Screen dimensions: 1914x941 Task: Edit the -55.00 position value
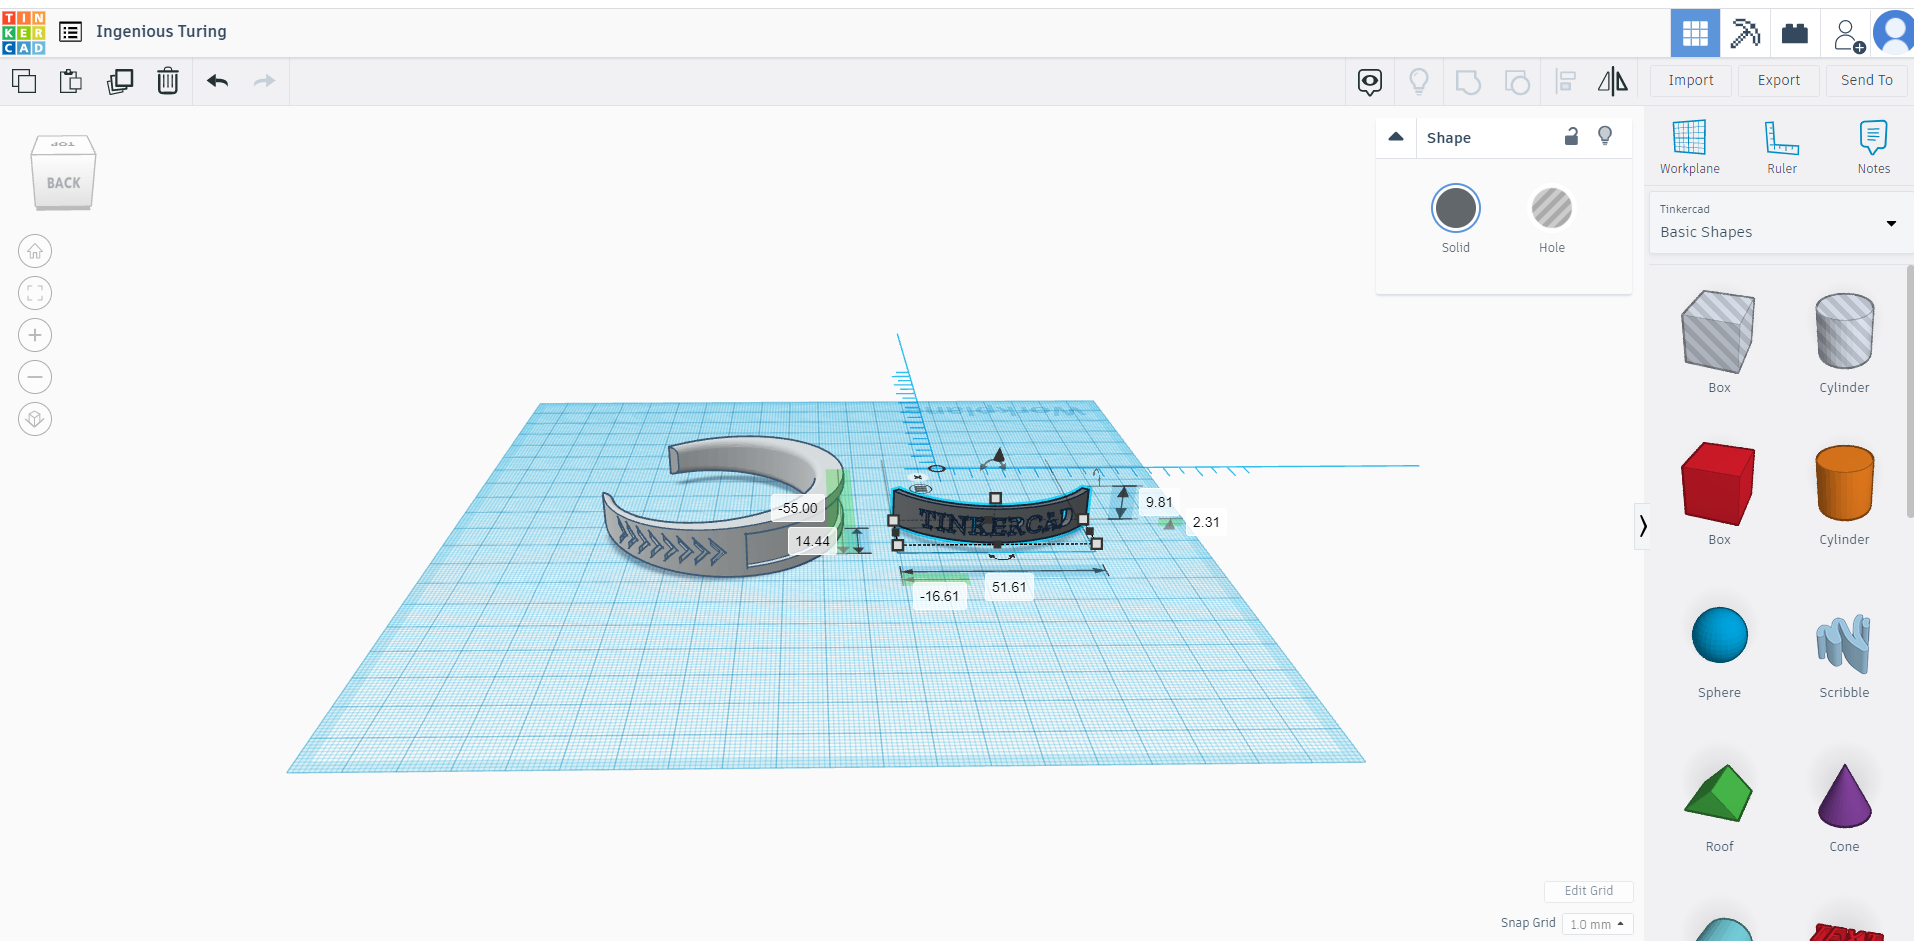point(798,508)
